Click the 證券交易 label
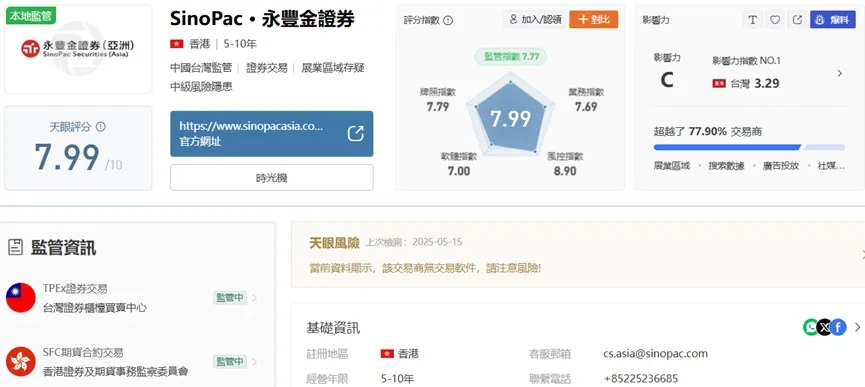Image resolution: width=865 pixels, height=387 pixels. coord(266,68)
